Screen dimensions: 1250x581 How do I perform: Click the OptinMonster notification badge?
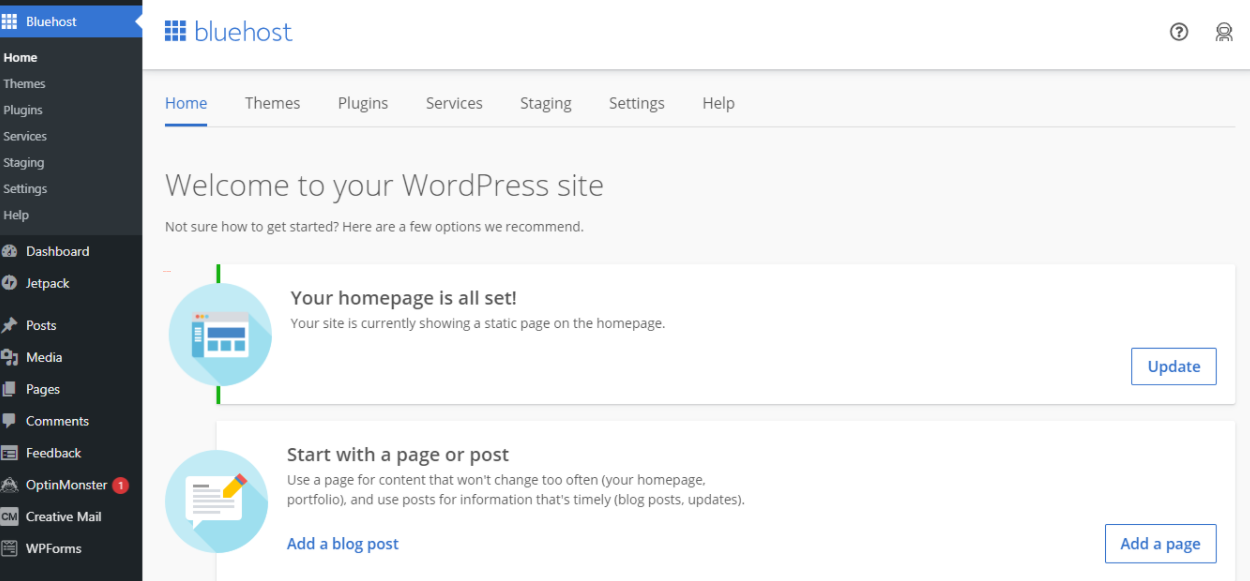(120, 485)
